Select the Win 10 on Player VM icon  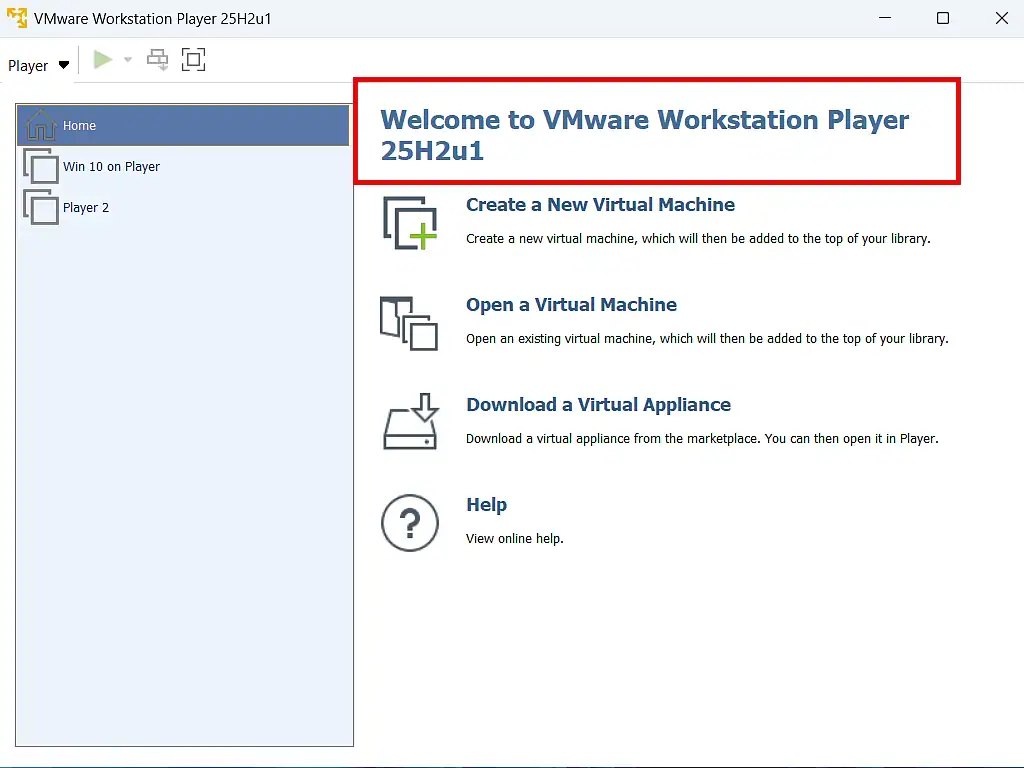(x=41, y=166)
